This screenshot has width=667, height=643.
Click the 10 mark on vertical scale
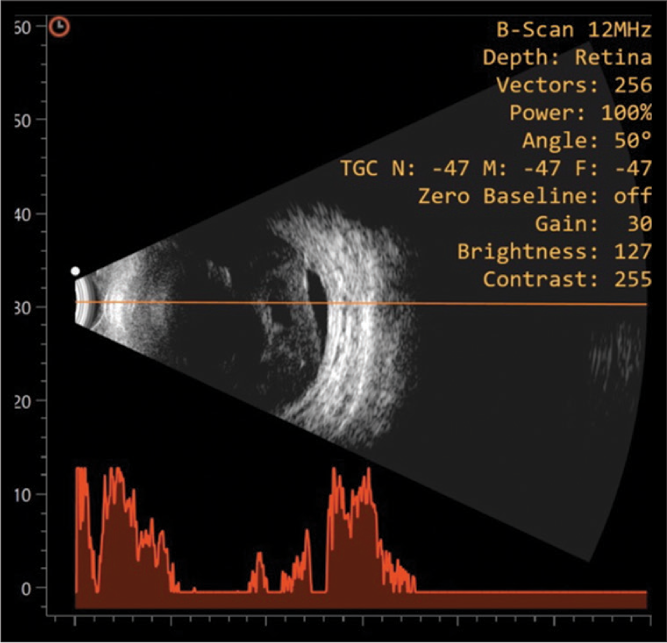coord(23,495)
